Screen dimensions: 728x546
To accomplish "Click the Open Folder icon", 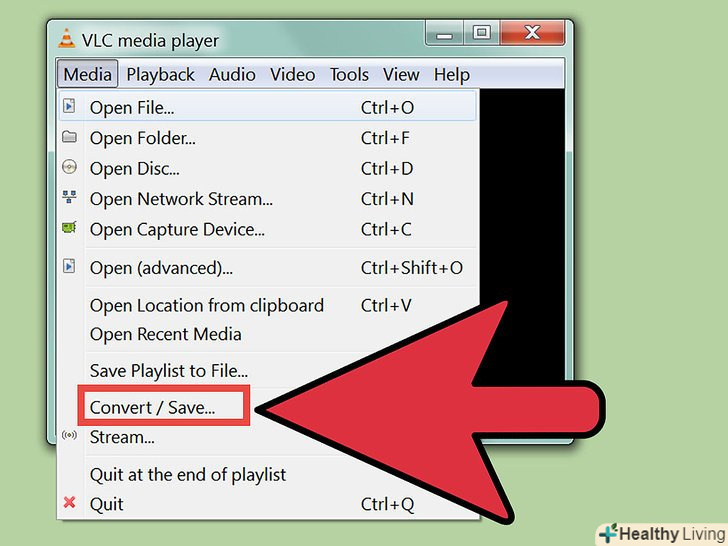I will tap(69, 136).
